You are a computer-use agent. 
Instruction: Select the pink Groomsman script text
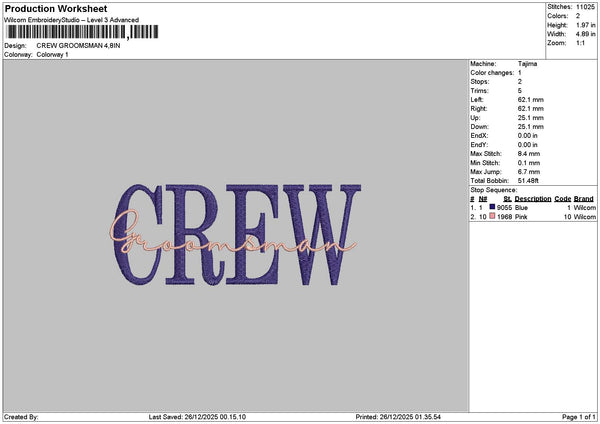click(x=233, y=233)
